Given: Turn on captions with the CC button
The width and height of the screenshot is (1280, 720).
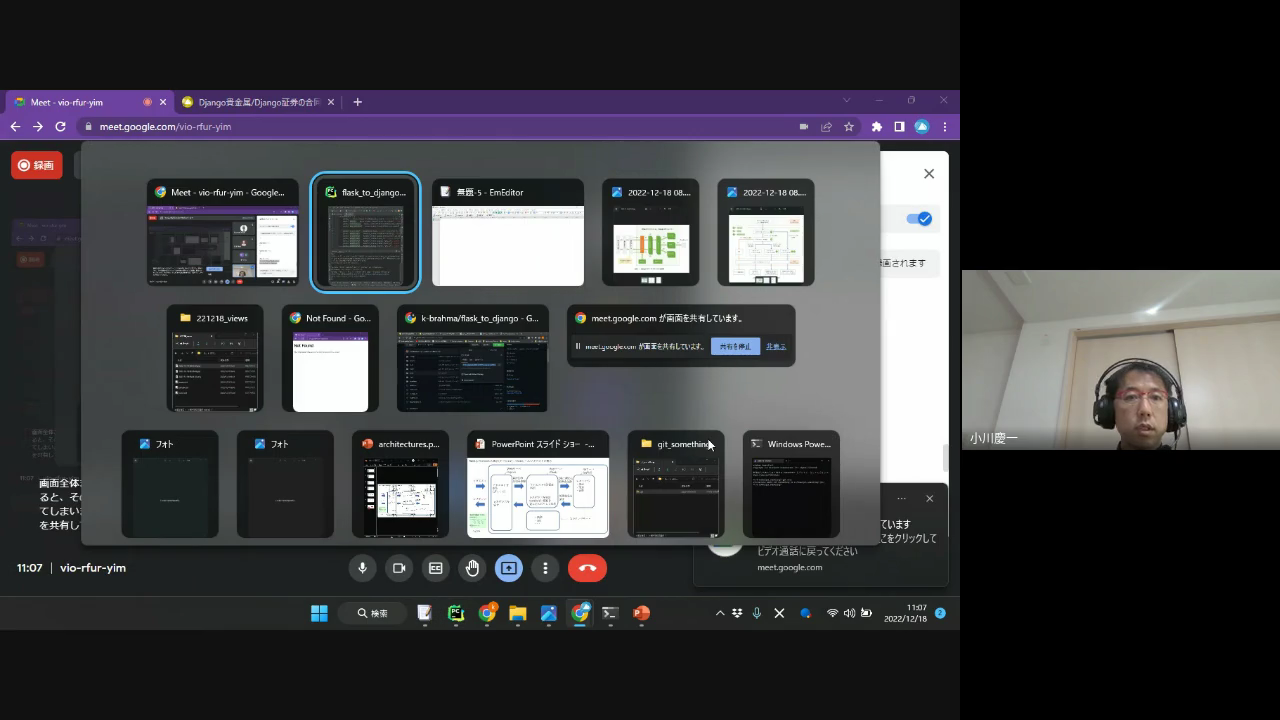Looking at the screenshot, I should pos(436,568).
